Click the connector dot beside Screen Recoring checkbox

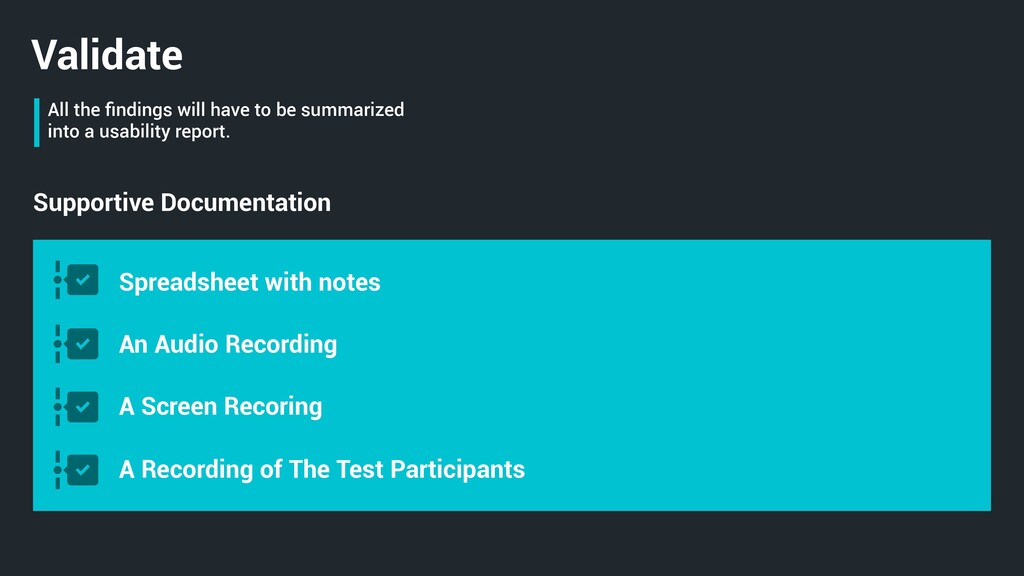[x=58, y=406]
